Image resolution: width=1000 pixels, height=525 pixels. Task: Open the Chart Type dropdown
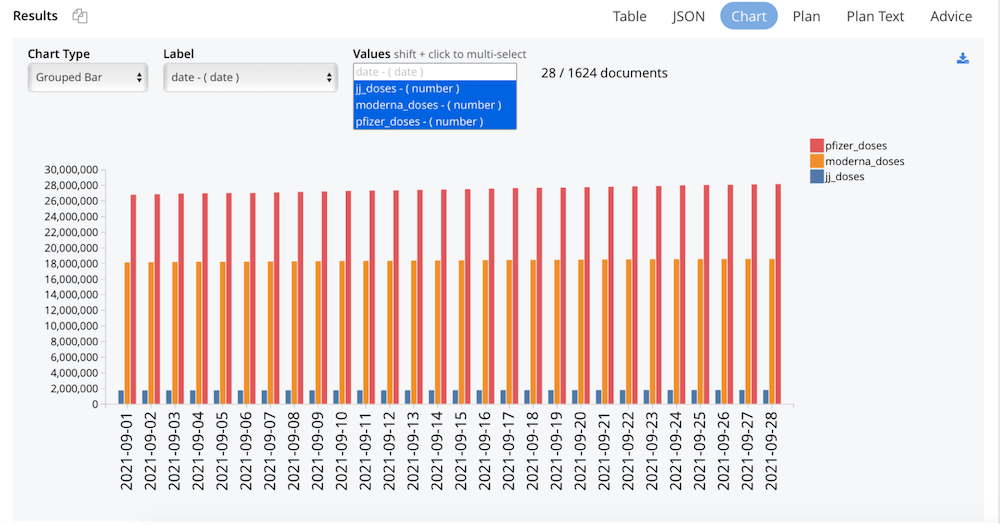[88, 77]
